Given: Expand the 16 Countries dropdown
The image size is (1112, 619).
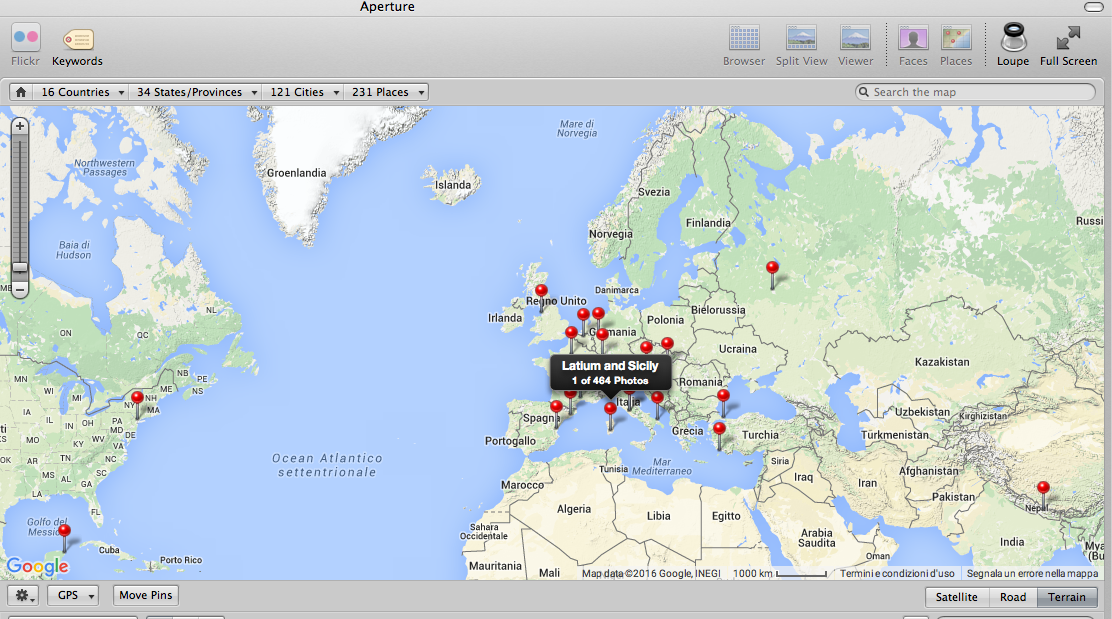Looking at the screenshot, I should (82, 92).
